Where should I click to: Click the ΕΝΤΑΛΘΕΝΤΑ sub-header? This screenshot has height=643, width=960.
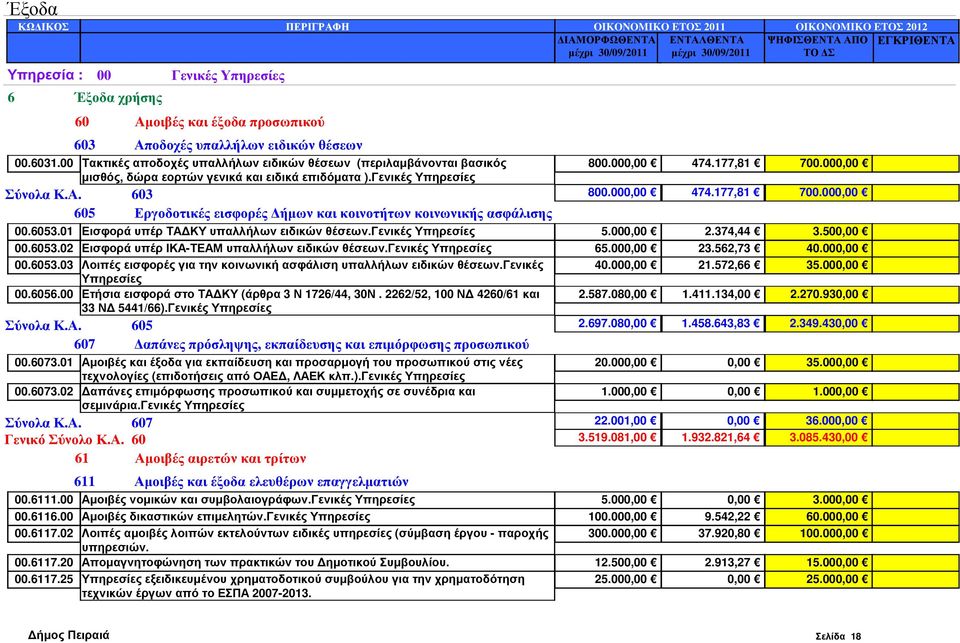(x=711, y=47)
